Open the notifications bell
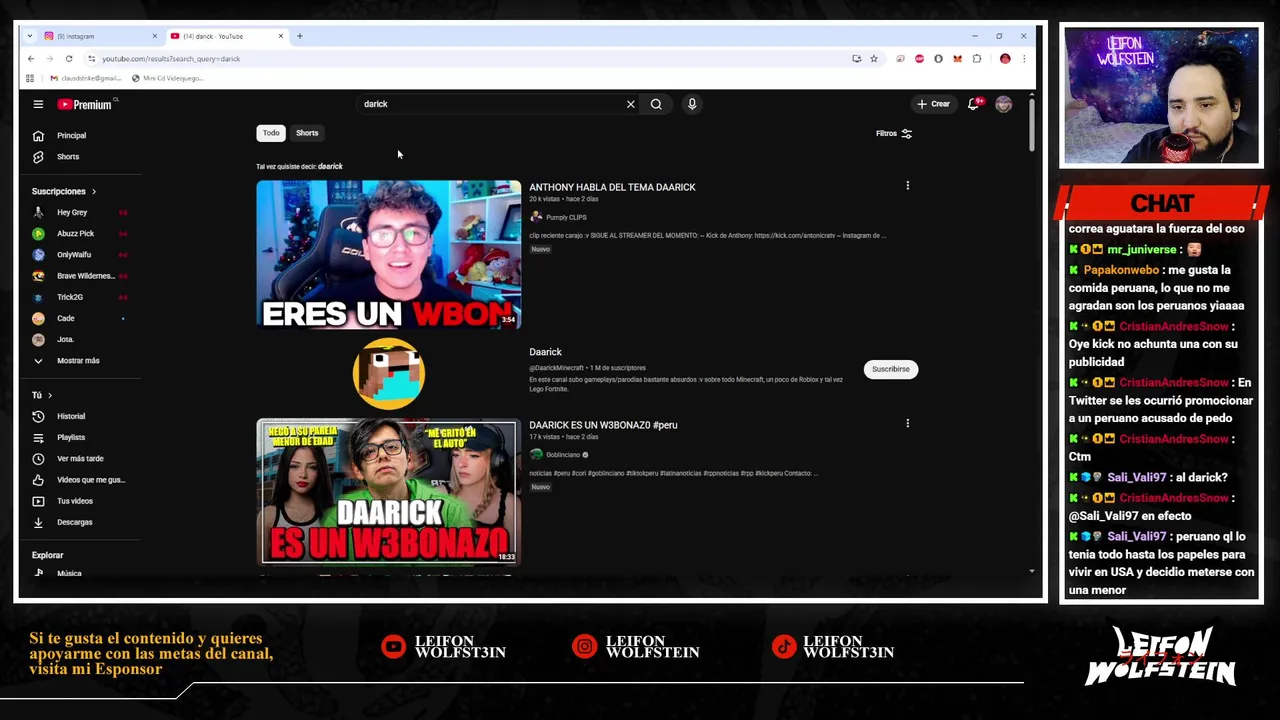The height and width of the screenshot is (720, 1280). click(x=973, y=104)
